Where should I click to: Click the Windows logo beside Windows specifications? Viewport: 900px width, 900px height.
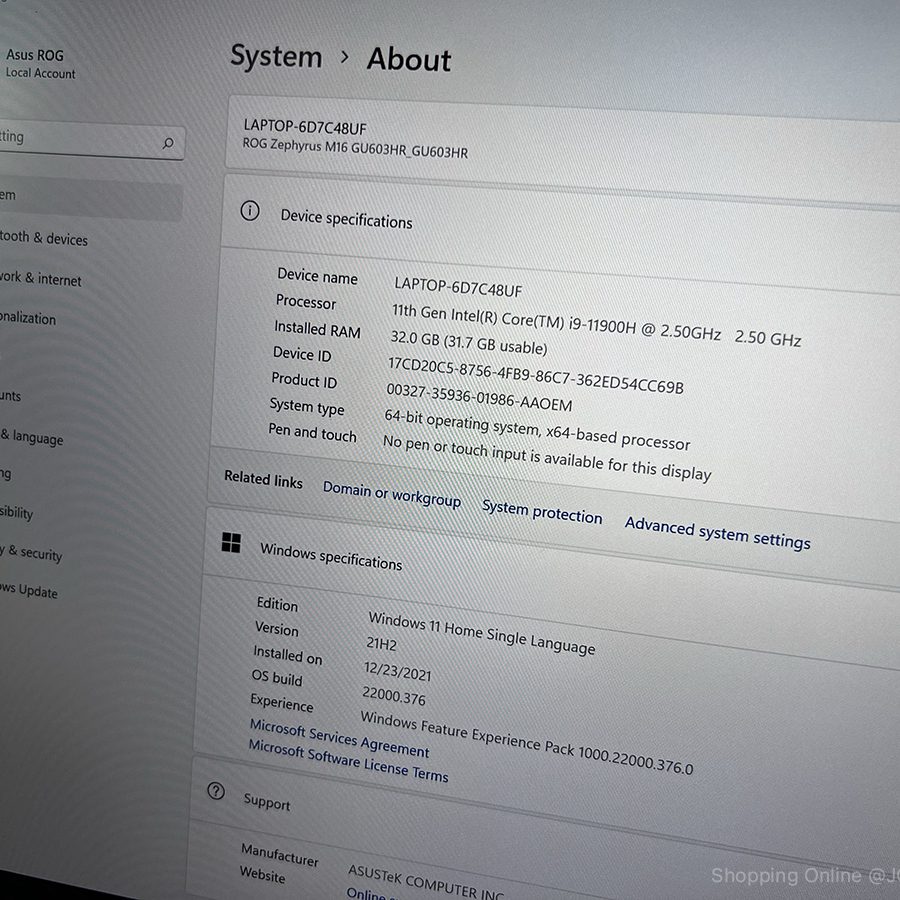point(231,542)
